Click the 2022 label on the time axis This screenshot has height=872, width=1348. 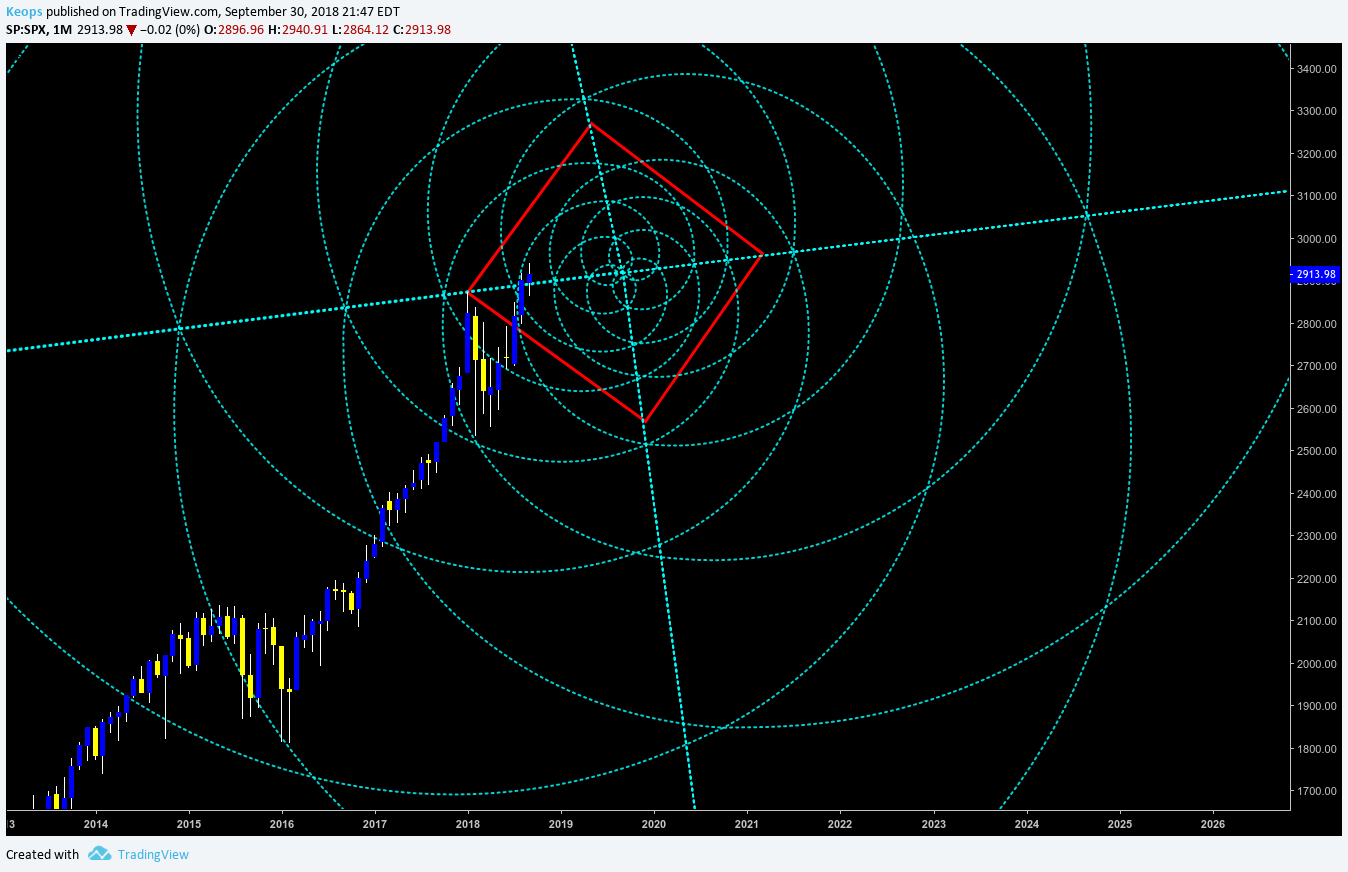(840, 825)
